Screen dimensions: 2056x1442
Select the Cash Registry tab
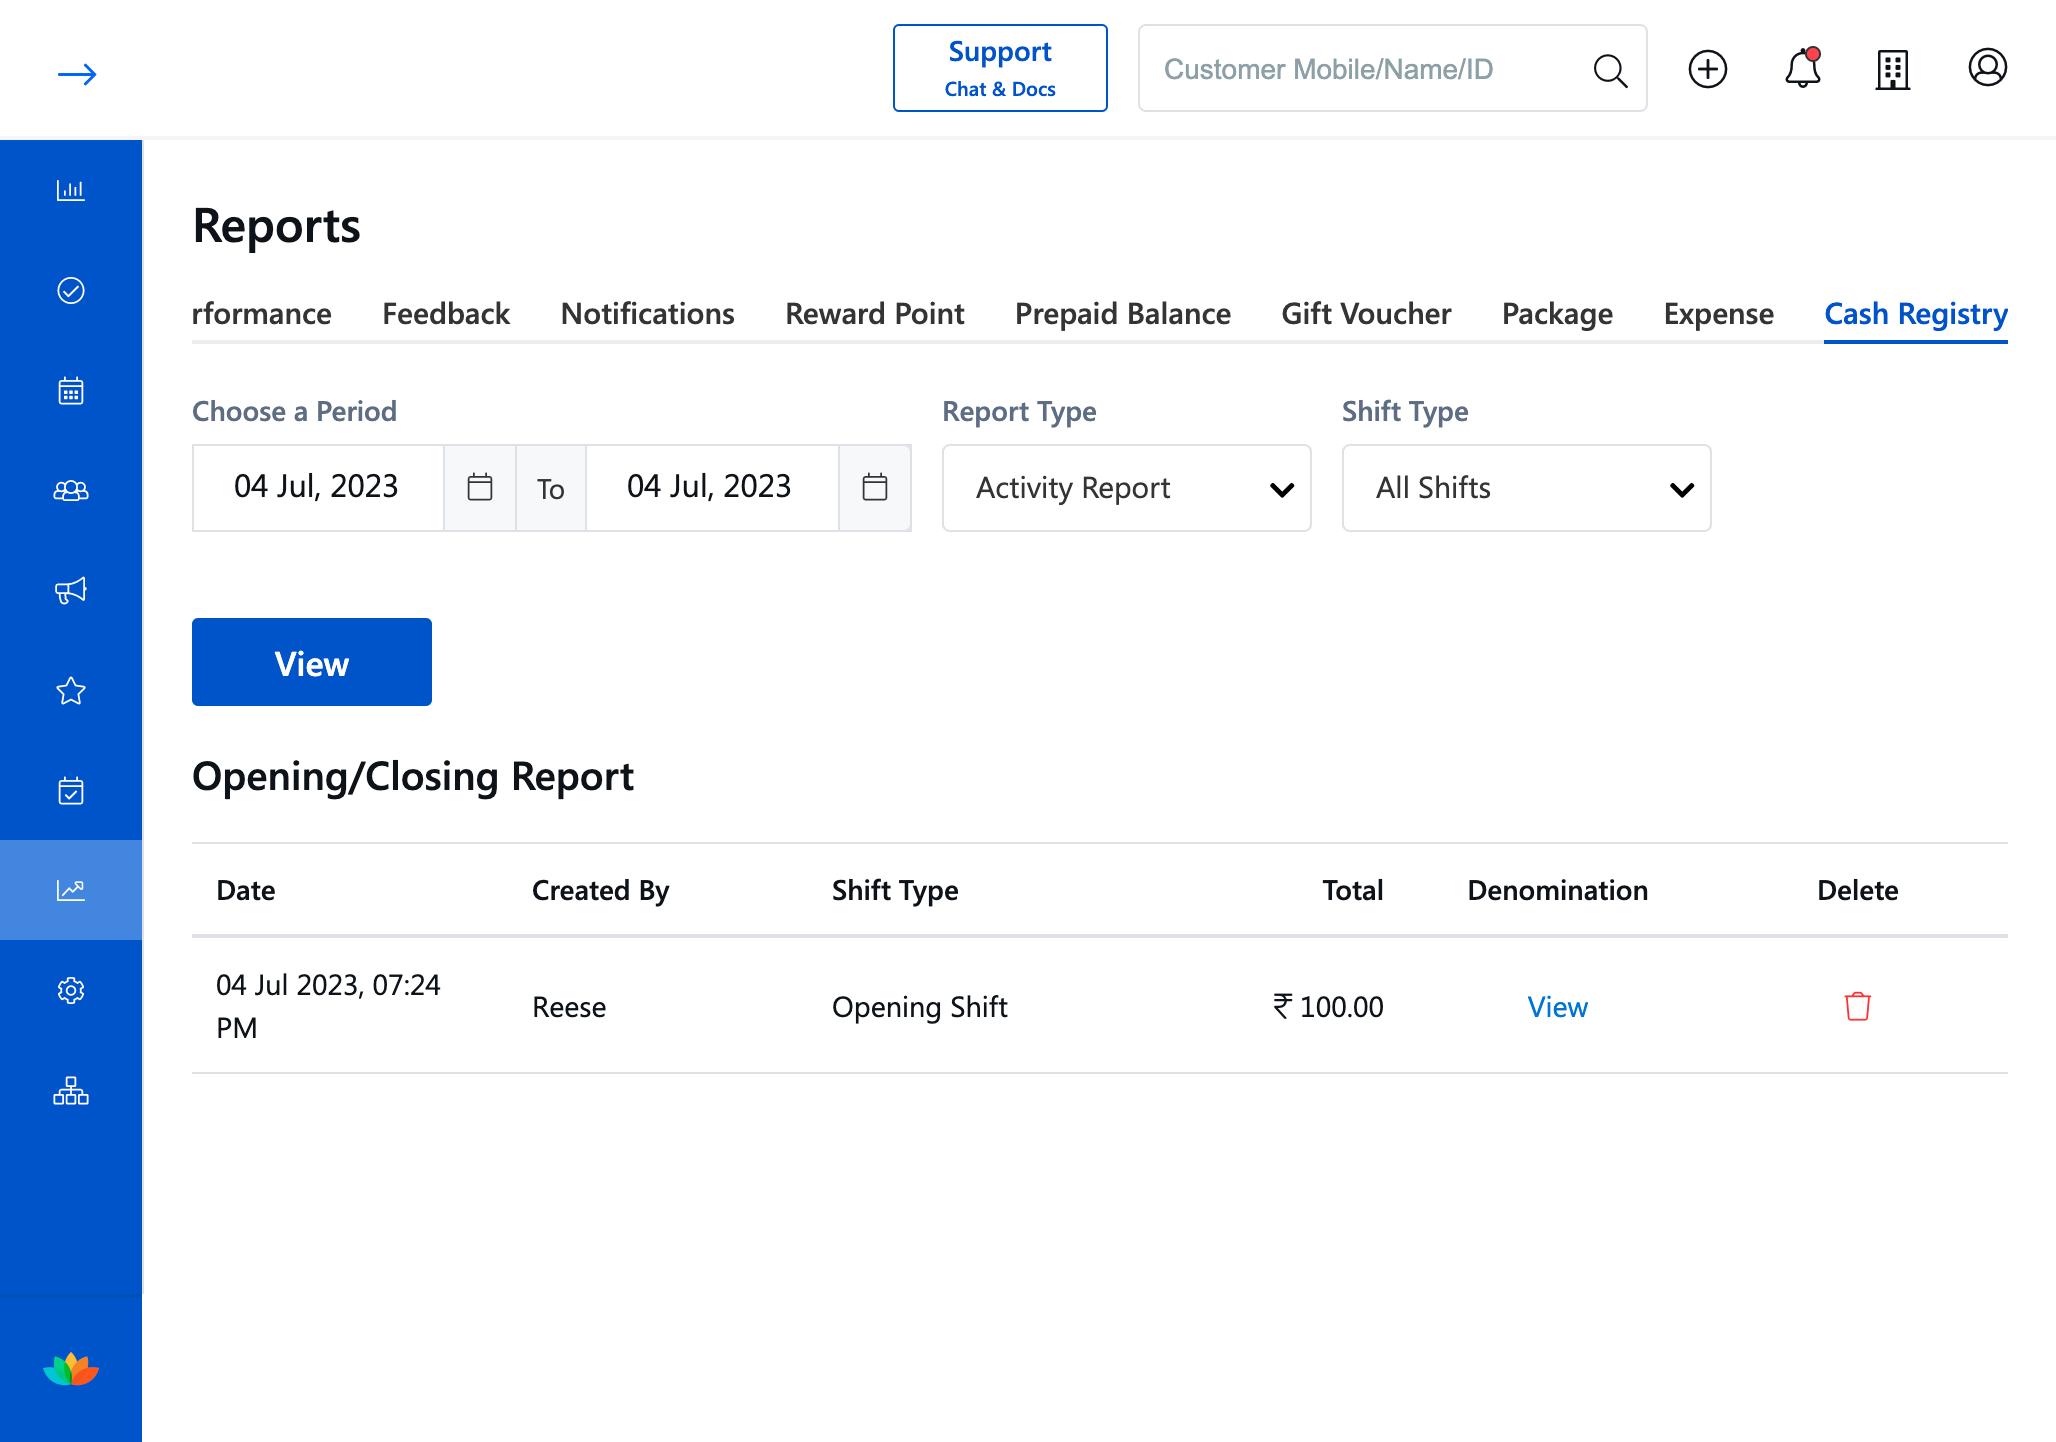[1916, 314]
